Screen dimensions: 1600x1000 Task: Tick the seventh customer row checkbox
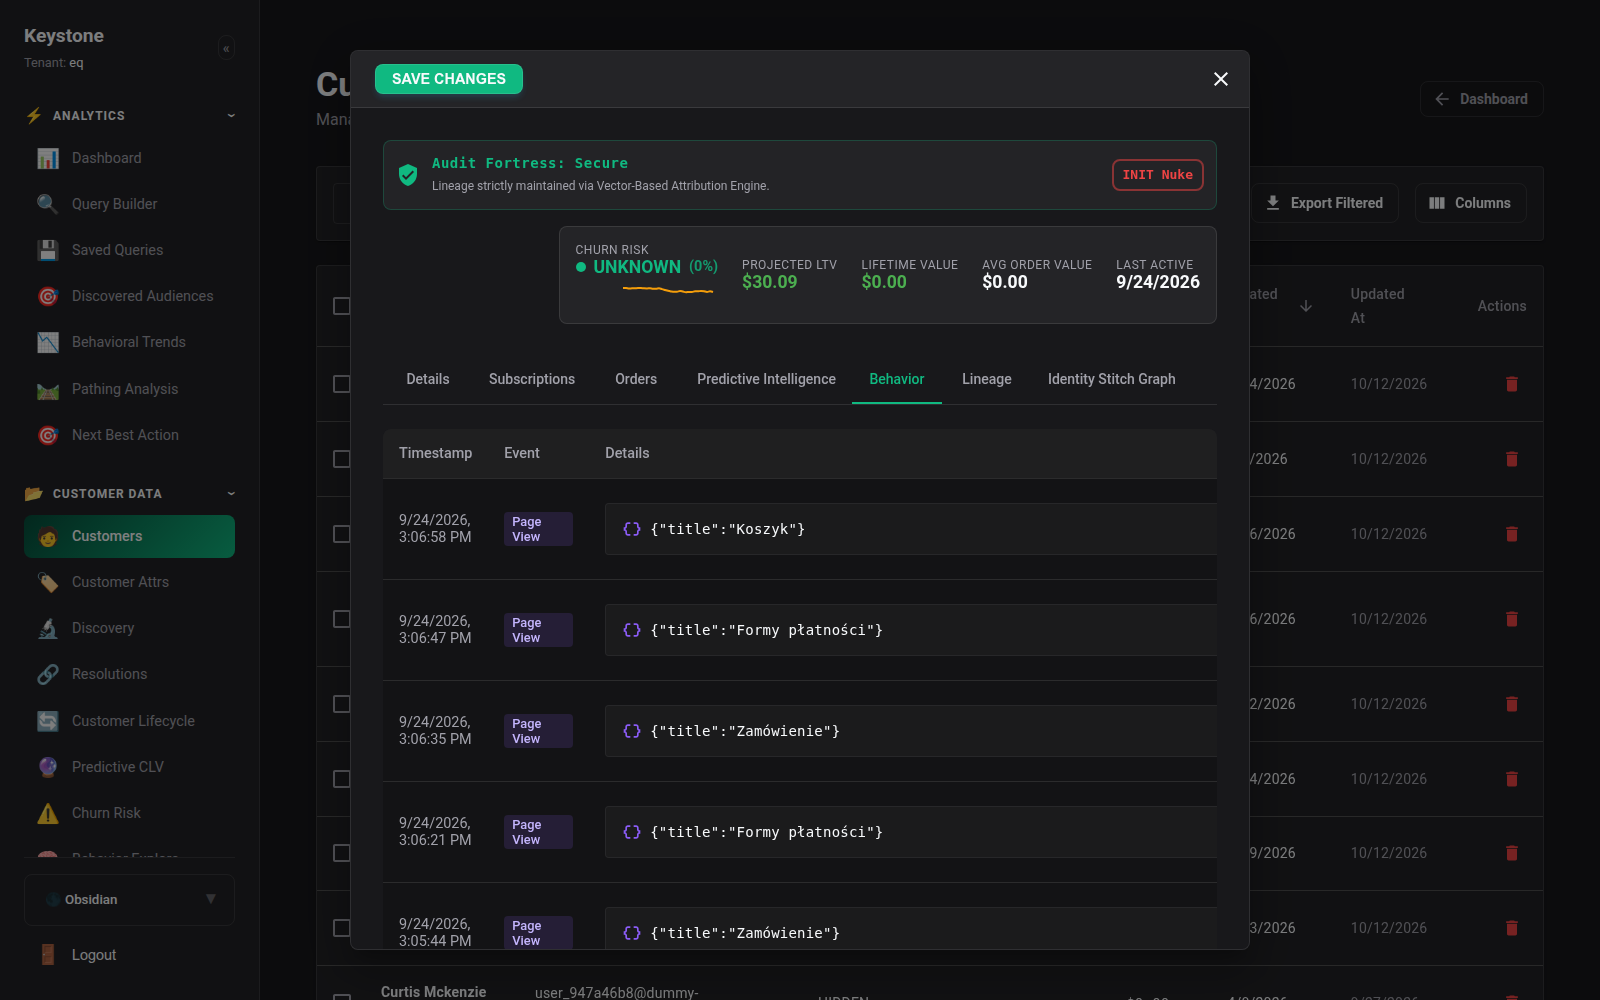coord(342,853)
